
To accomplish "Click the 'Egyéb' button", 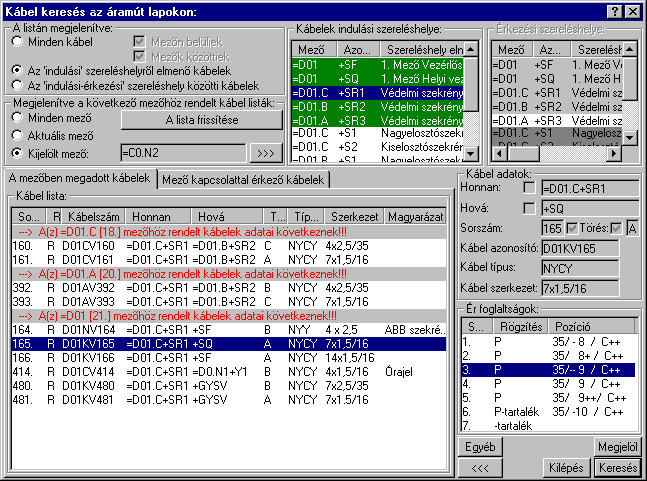I will pyautogui.click(x=480, y=447).
